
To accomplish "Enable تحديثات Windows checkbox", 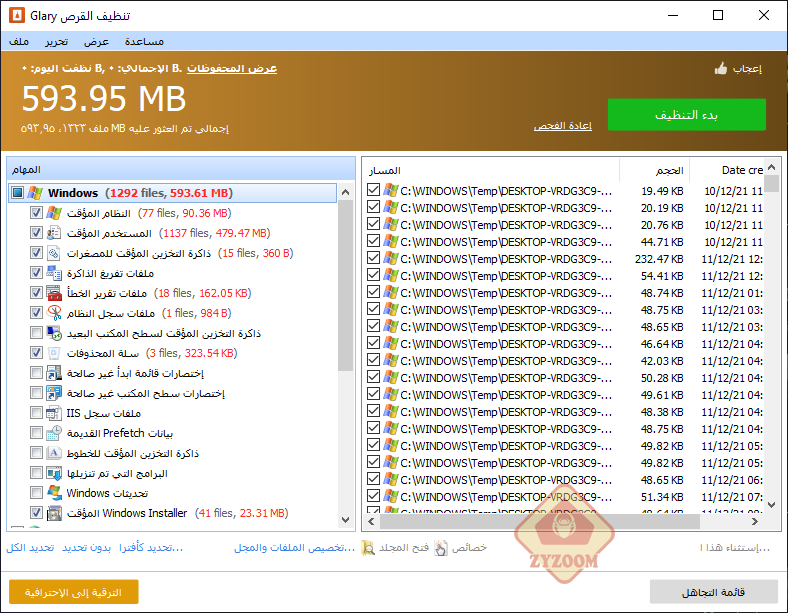I will coord(36,493).
